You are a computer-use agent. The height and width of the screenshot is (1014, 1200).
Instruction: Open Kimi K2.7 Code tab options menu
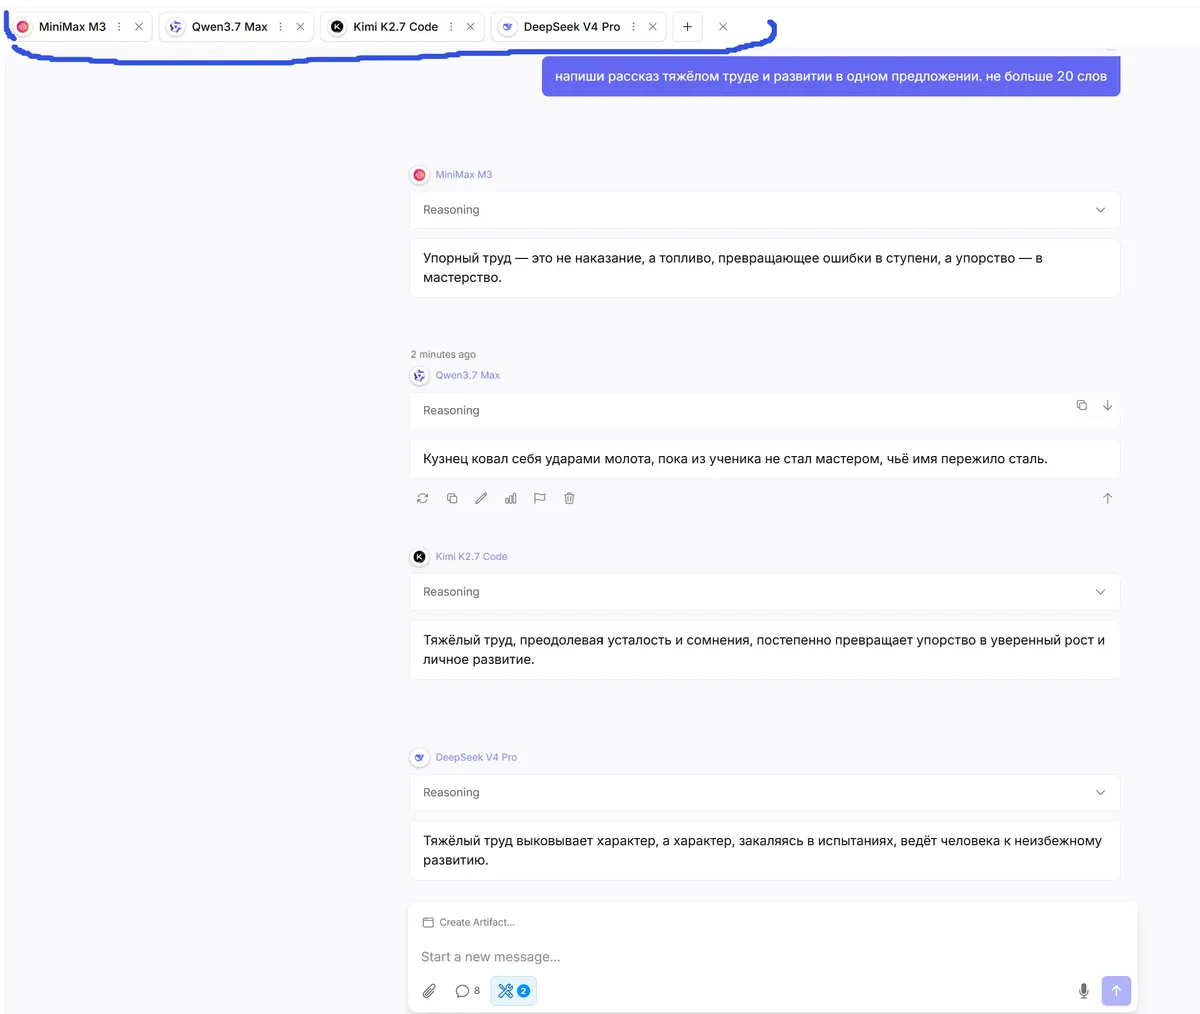[451, 27]
